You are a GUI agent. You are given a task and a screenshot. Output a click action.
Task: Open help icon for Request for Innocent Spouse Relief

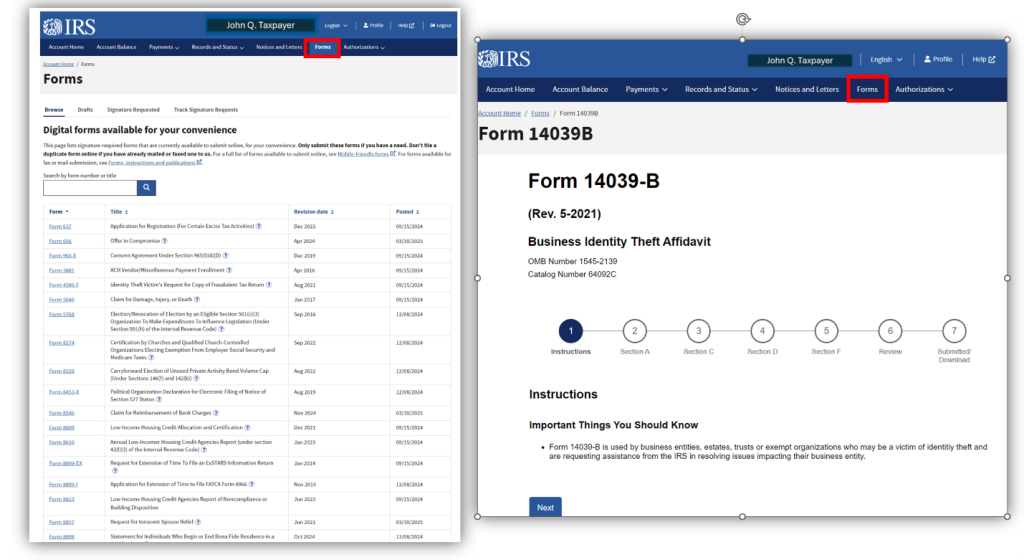(x=199, y=522)
